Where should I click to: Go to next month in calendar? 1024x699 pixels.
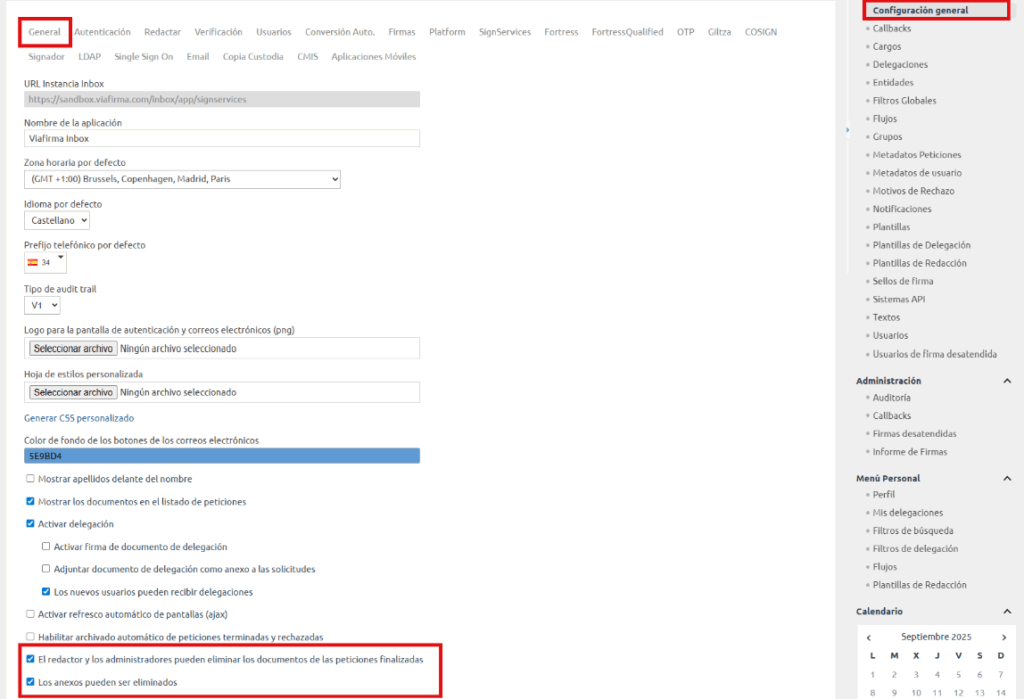(x=1003, y=637)
